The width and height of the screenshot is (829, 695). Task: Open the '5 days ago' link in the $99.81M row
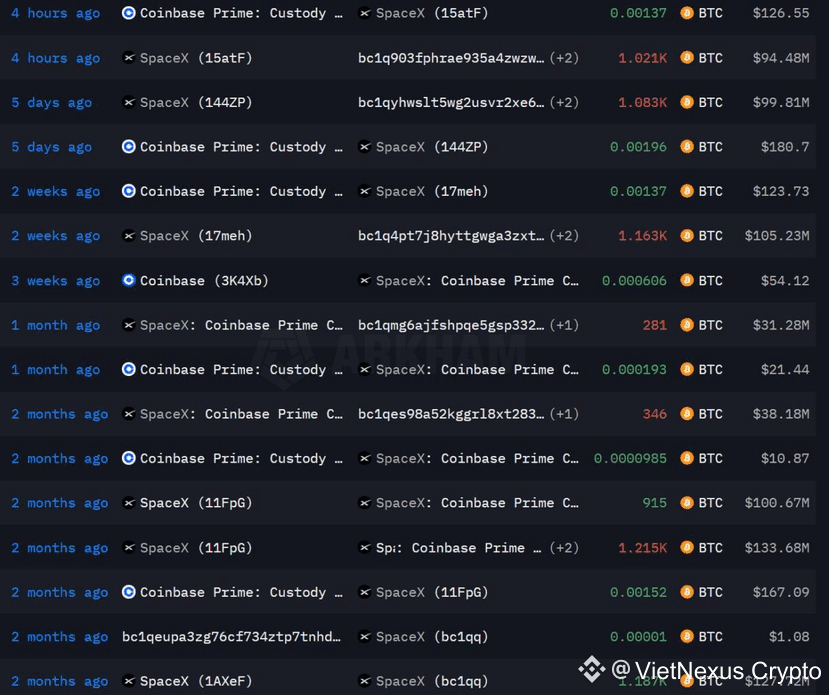click(x=51, y=102)
